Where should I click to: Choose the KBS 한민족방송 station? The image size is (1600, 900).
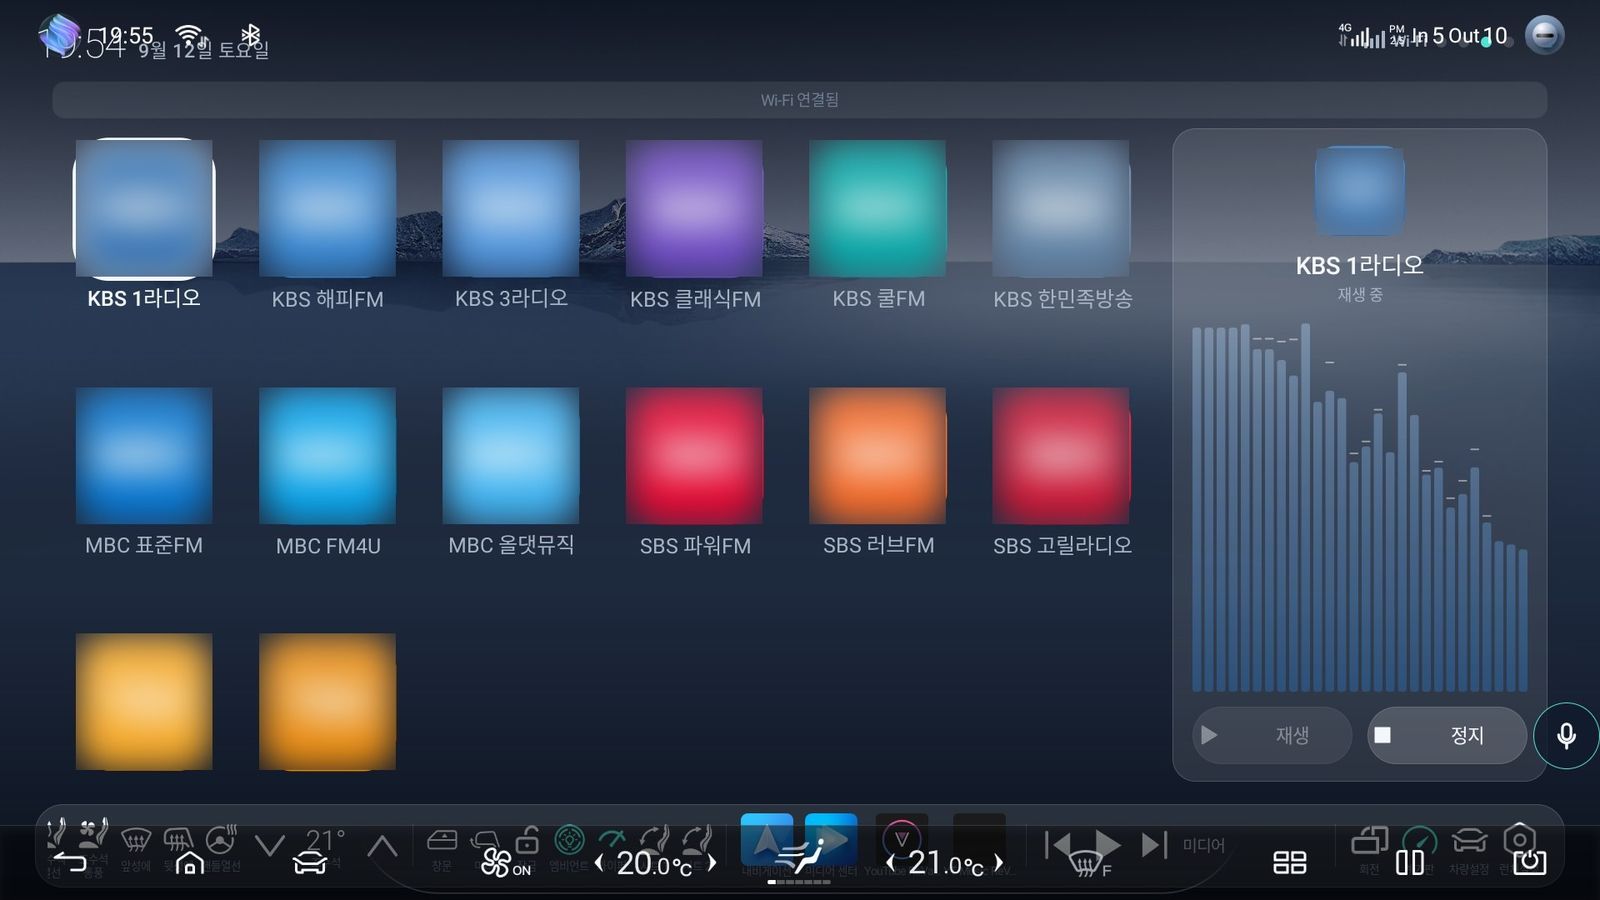pos(1061,208)
